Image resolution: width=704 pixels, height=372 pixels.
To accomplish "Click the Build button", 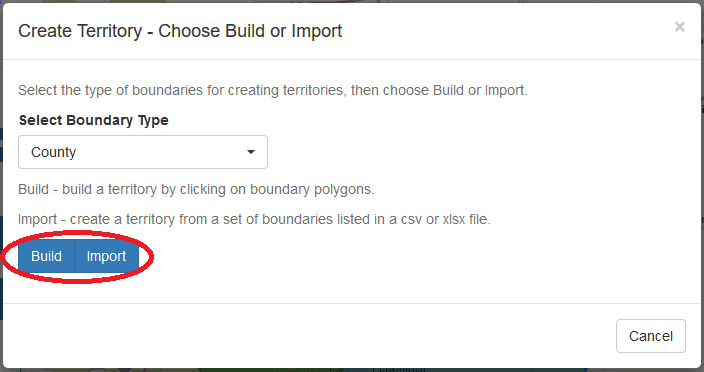I will (x=46, y=256).
